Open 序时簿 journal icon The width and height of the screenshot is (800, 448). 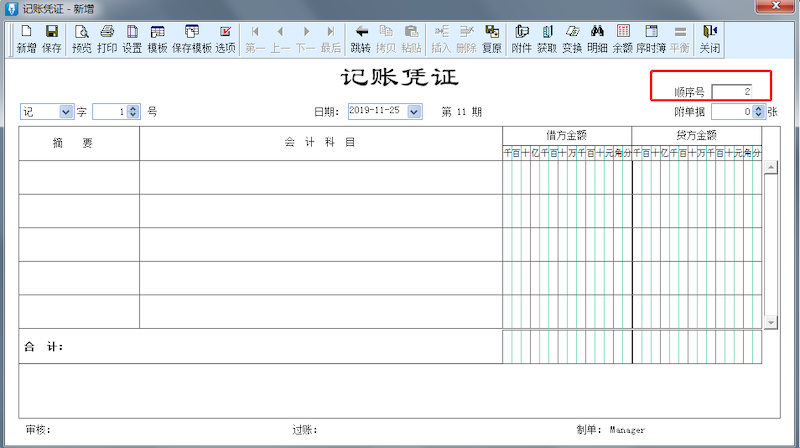point(651,39)
